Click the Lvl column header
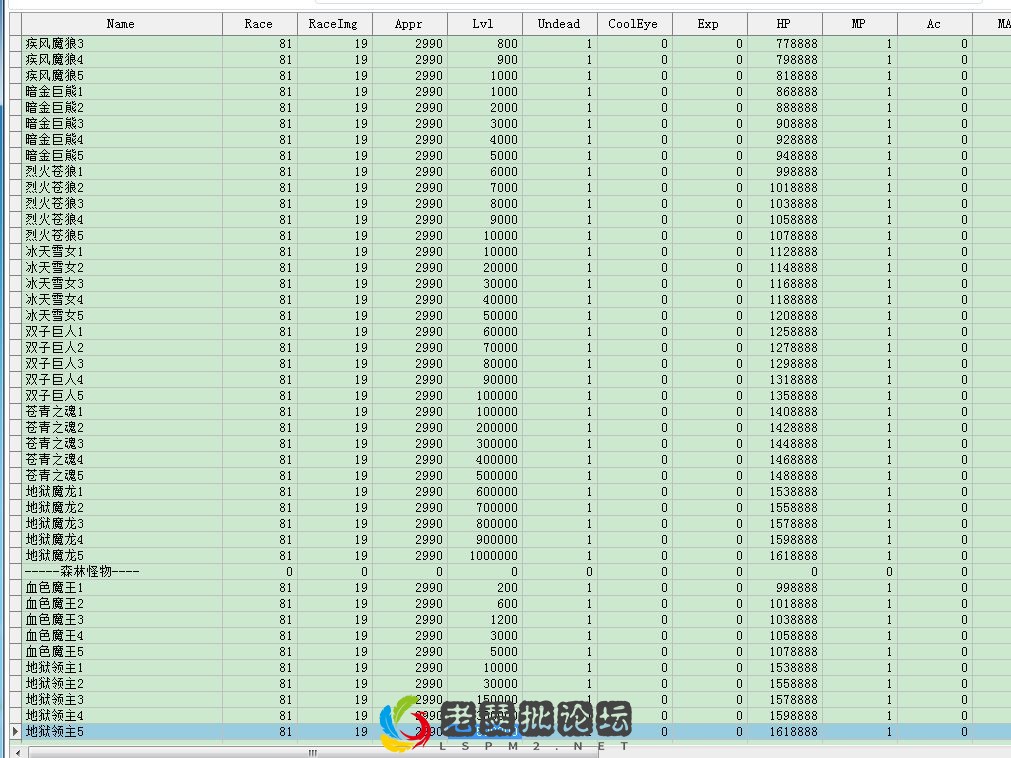 483,24
